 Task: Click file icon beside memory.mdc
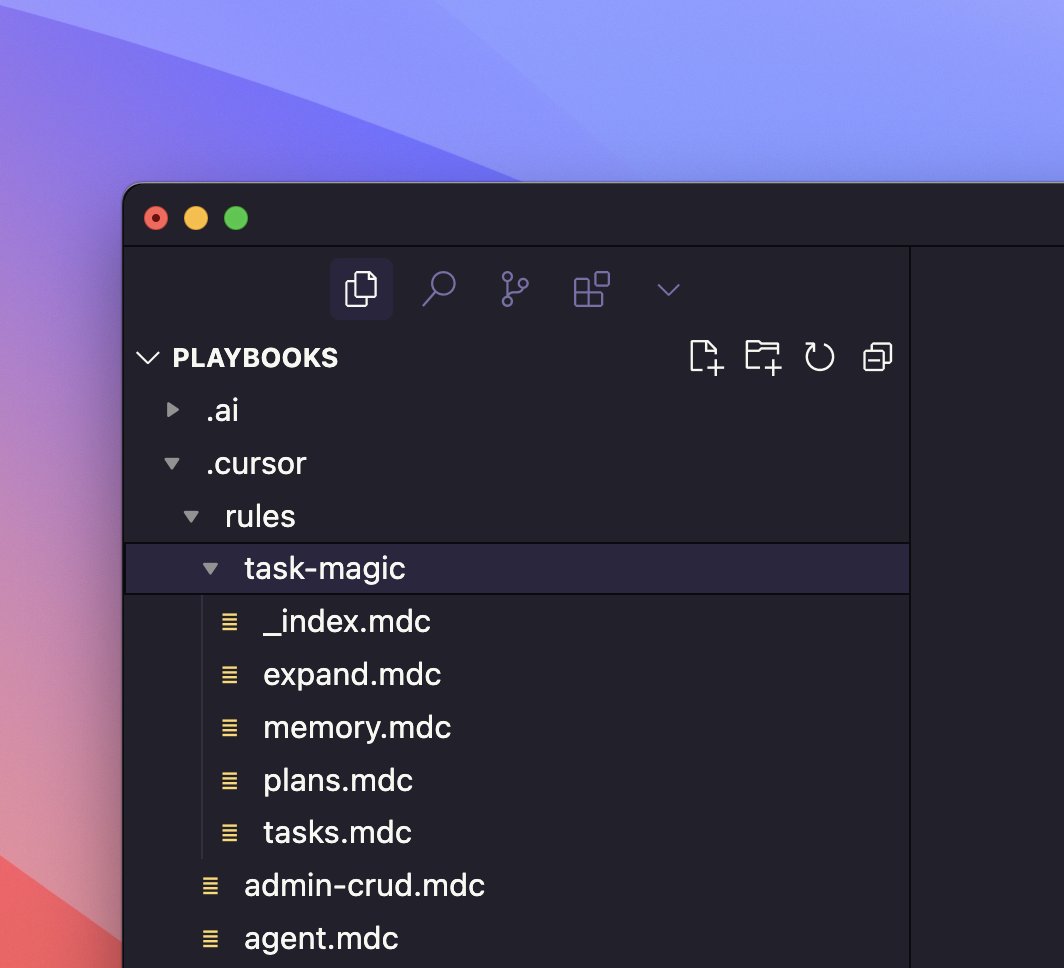(x=229, y=728)
